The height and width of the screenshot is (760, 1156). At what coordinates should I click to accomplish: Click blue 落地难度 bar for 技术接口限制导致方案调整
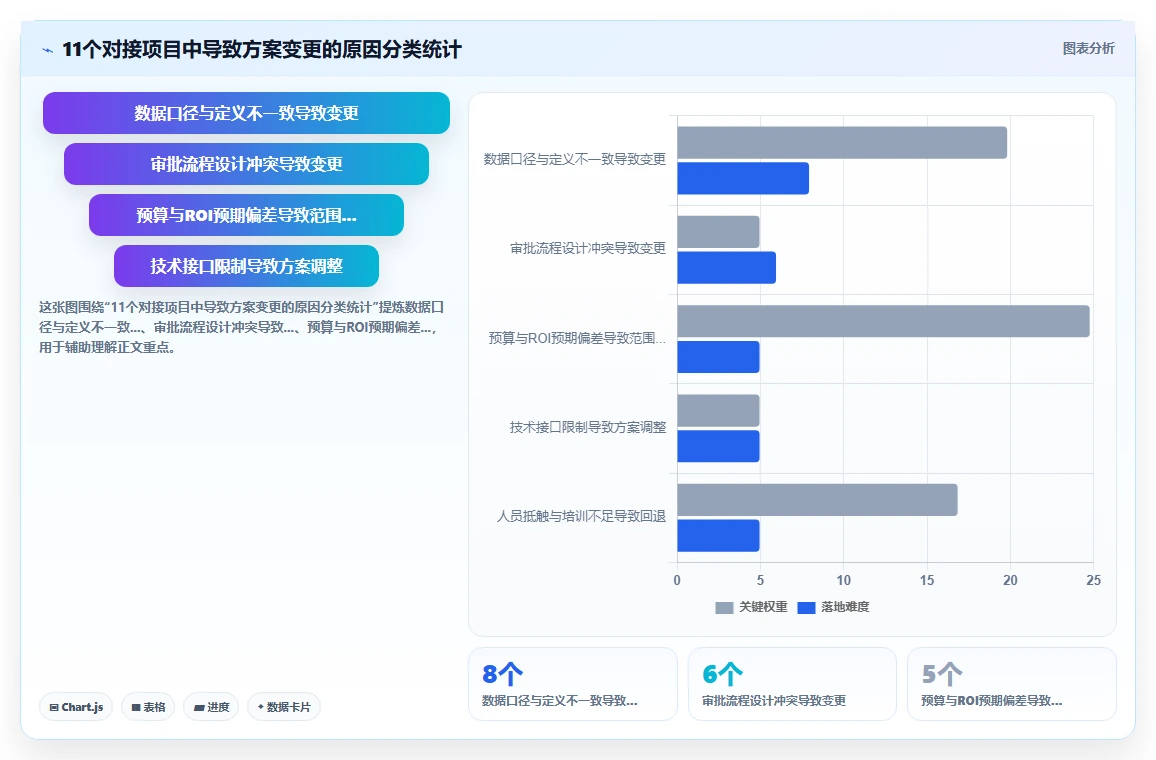coord(718,446)
